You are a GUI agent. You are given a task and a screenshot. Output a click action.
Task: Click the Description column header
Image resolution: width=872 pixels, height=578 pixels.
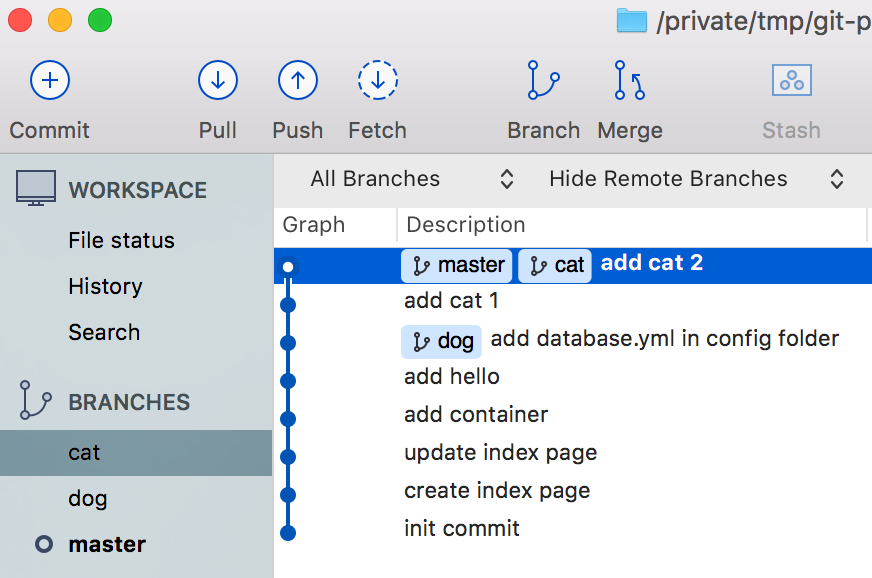[465, 225]
